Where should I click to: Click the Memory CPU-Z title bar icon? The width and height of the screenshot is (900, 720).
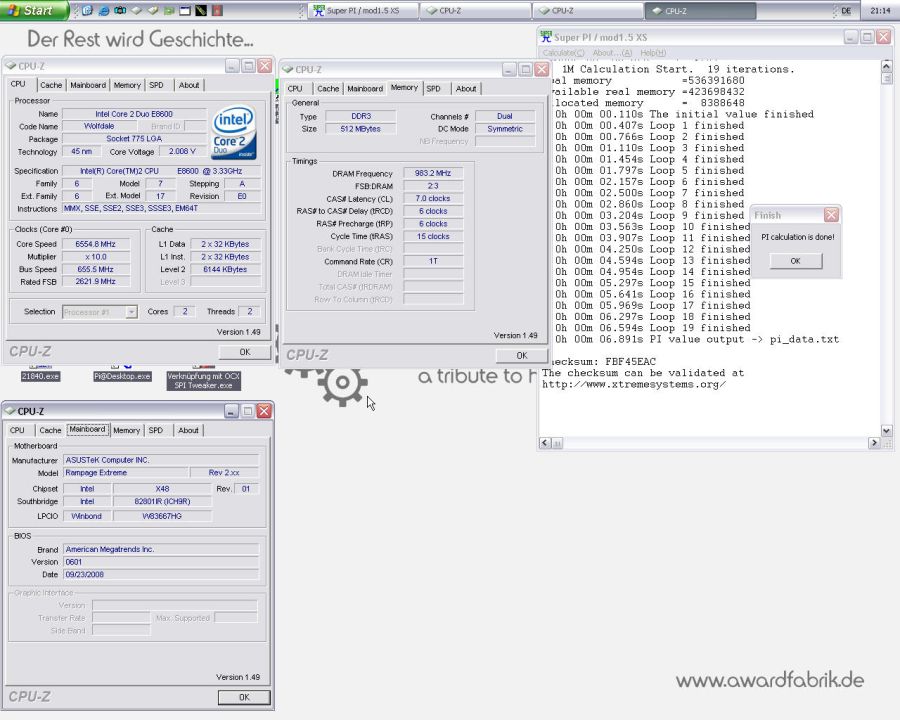288,69
